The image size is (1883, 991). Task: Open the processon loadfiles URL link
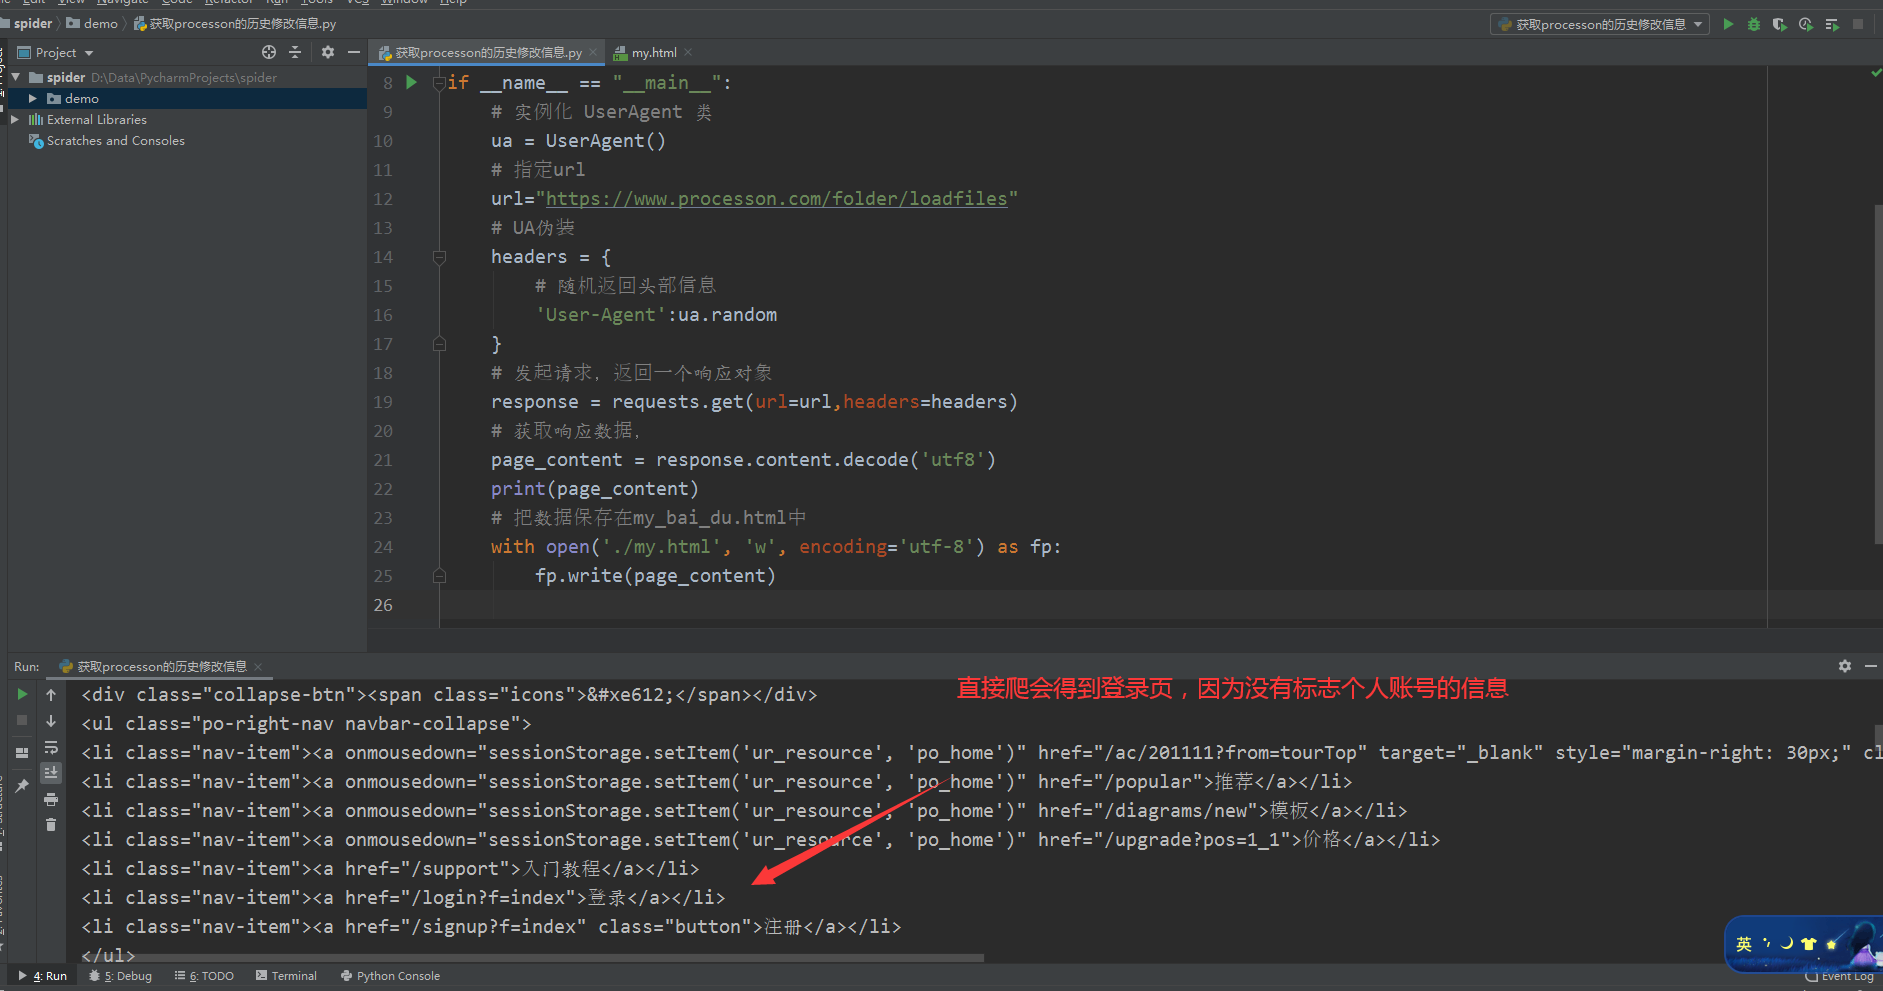[x=777, y=199]
